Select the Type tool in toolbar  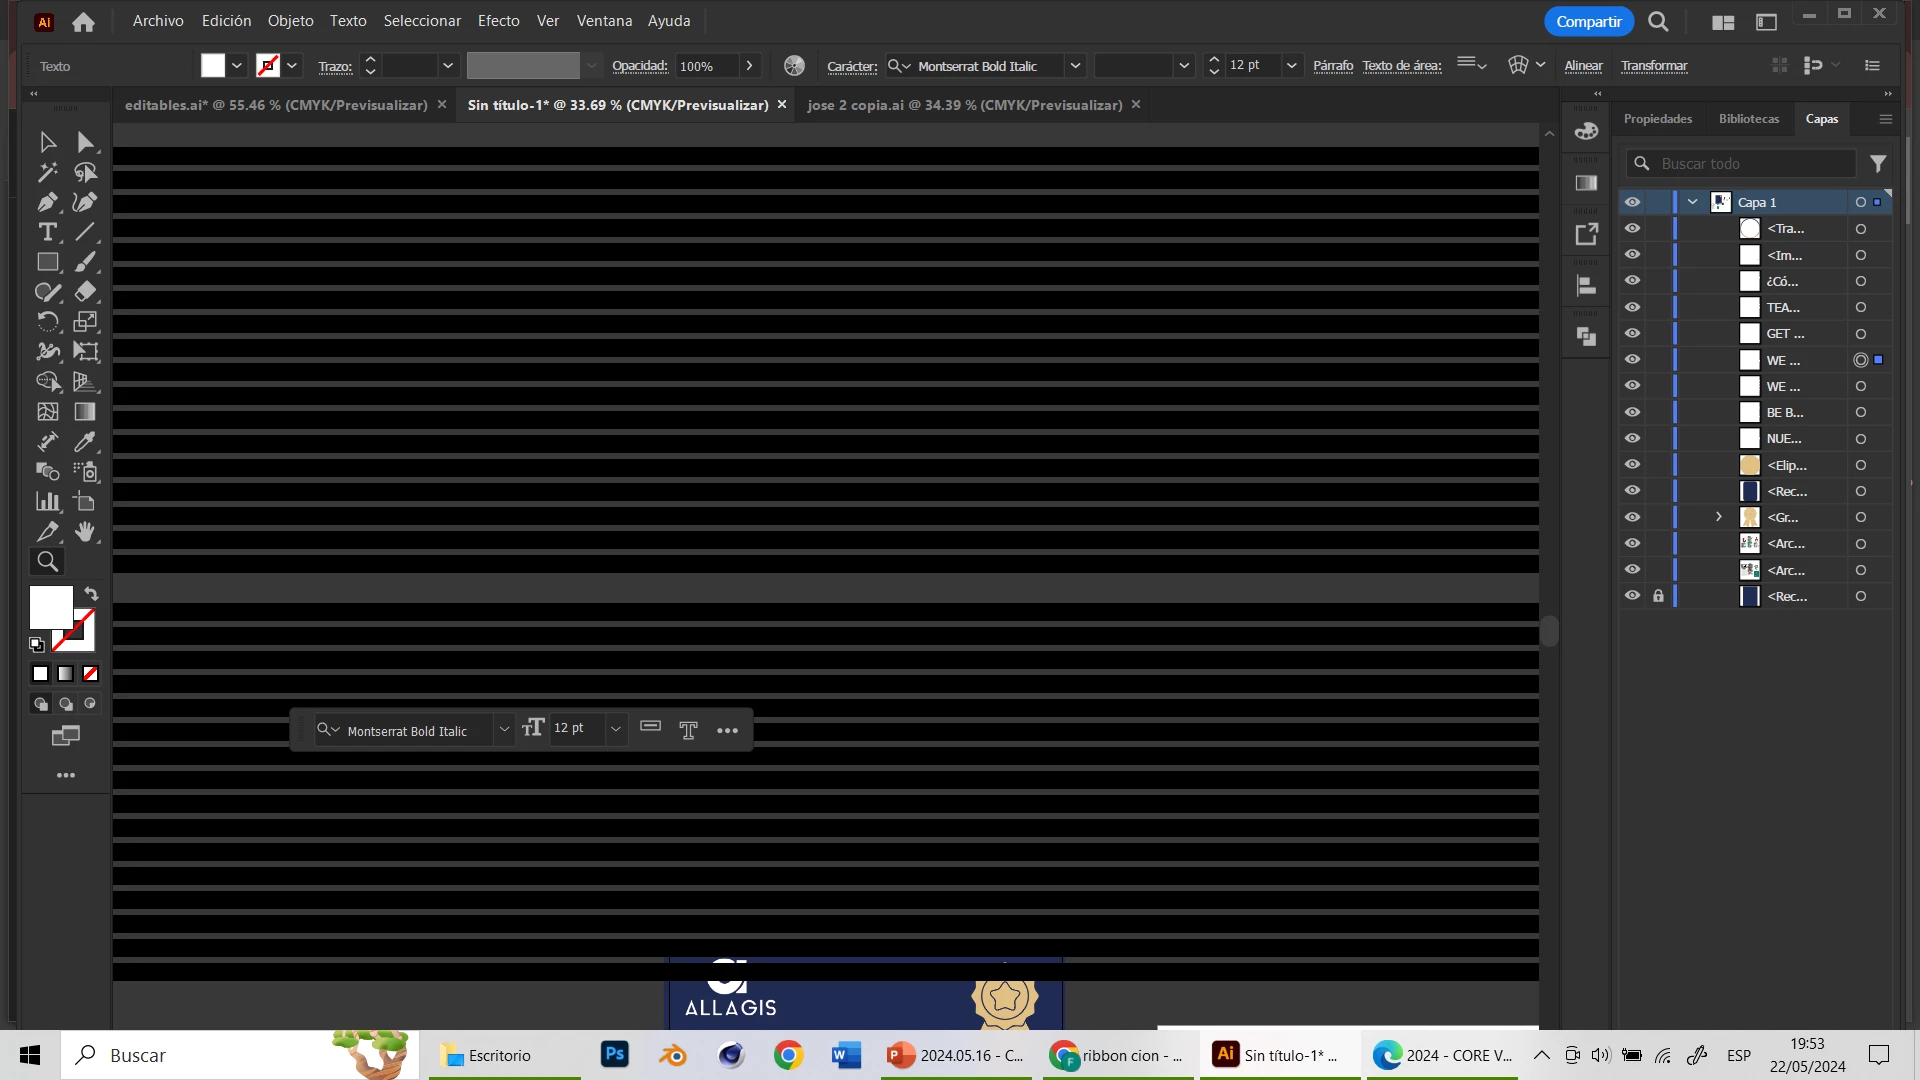point(47,232)
